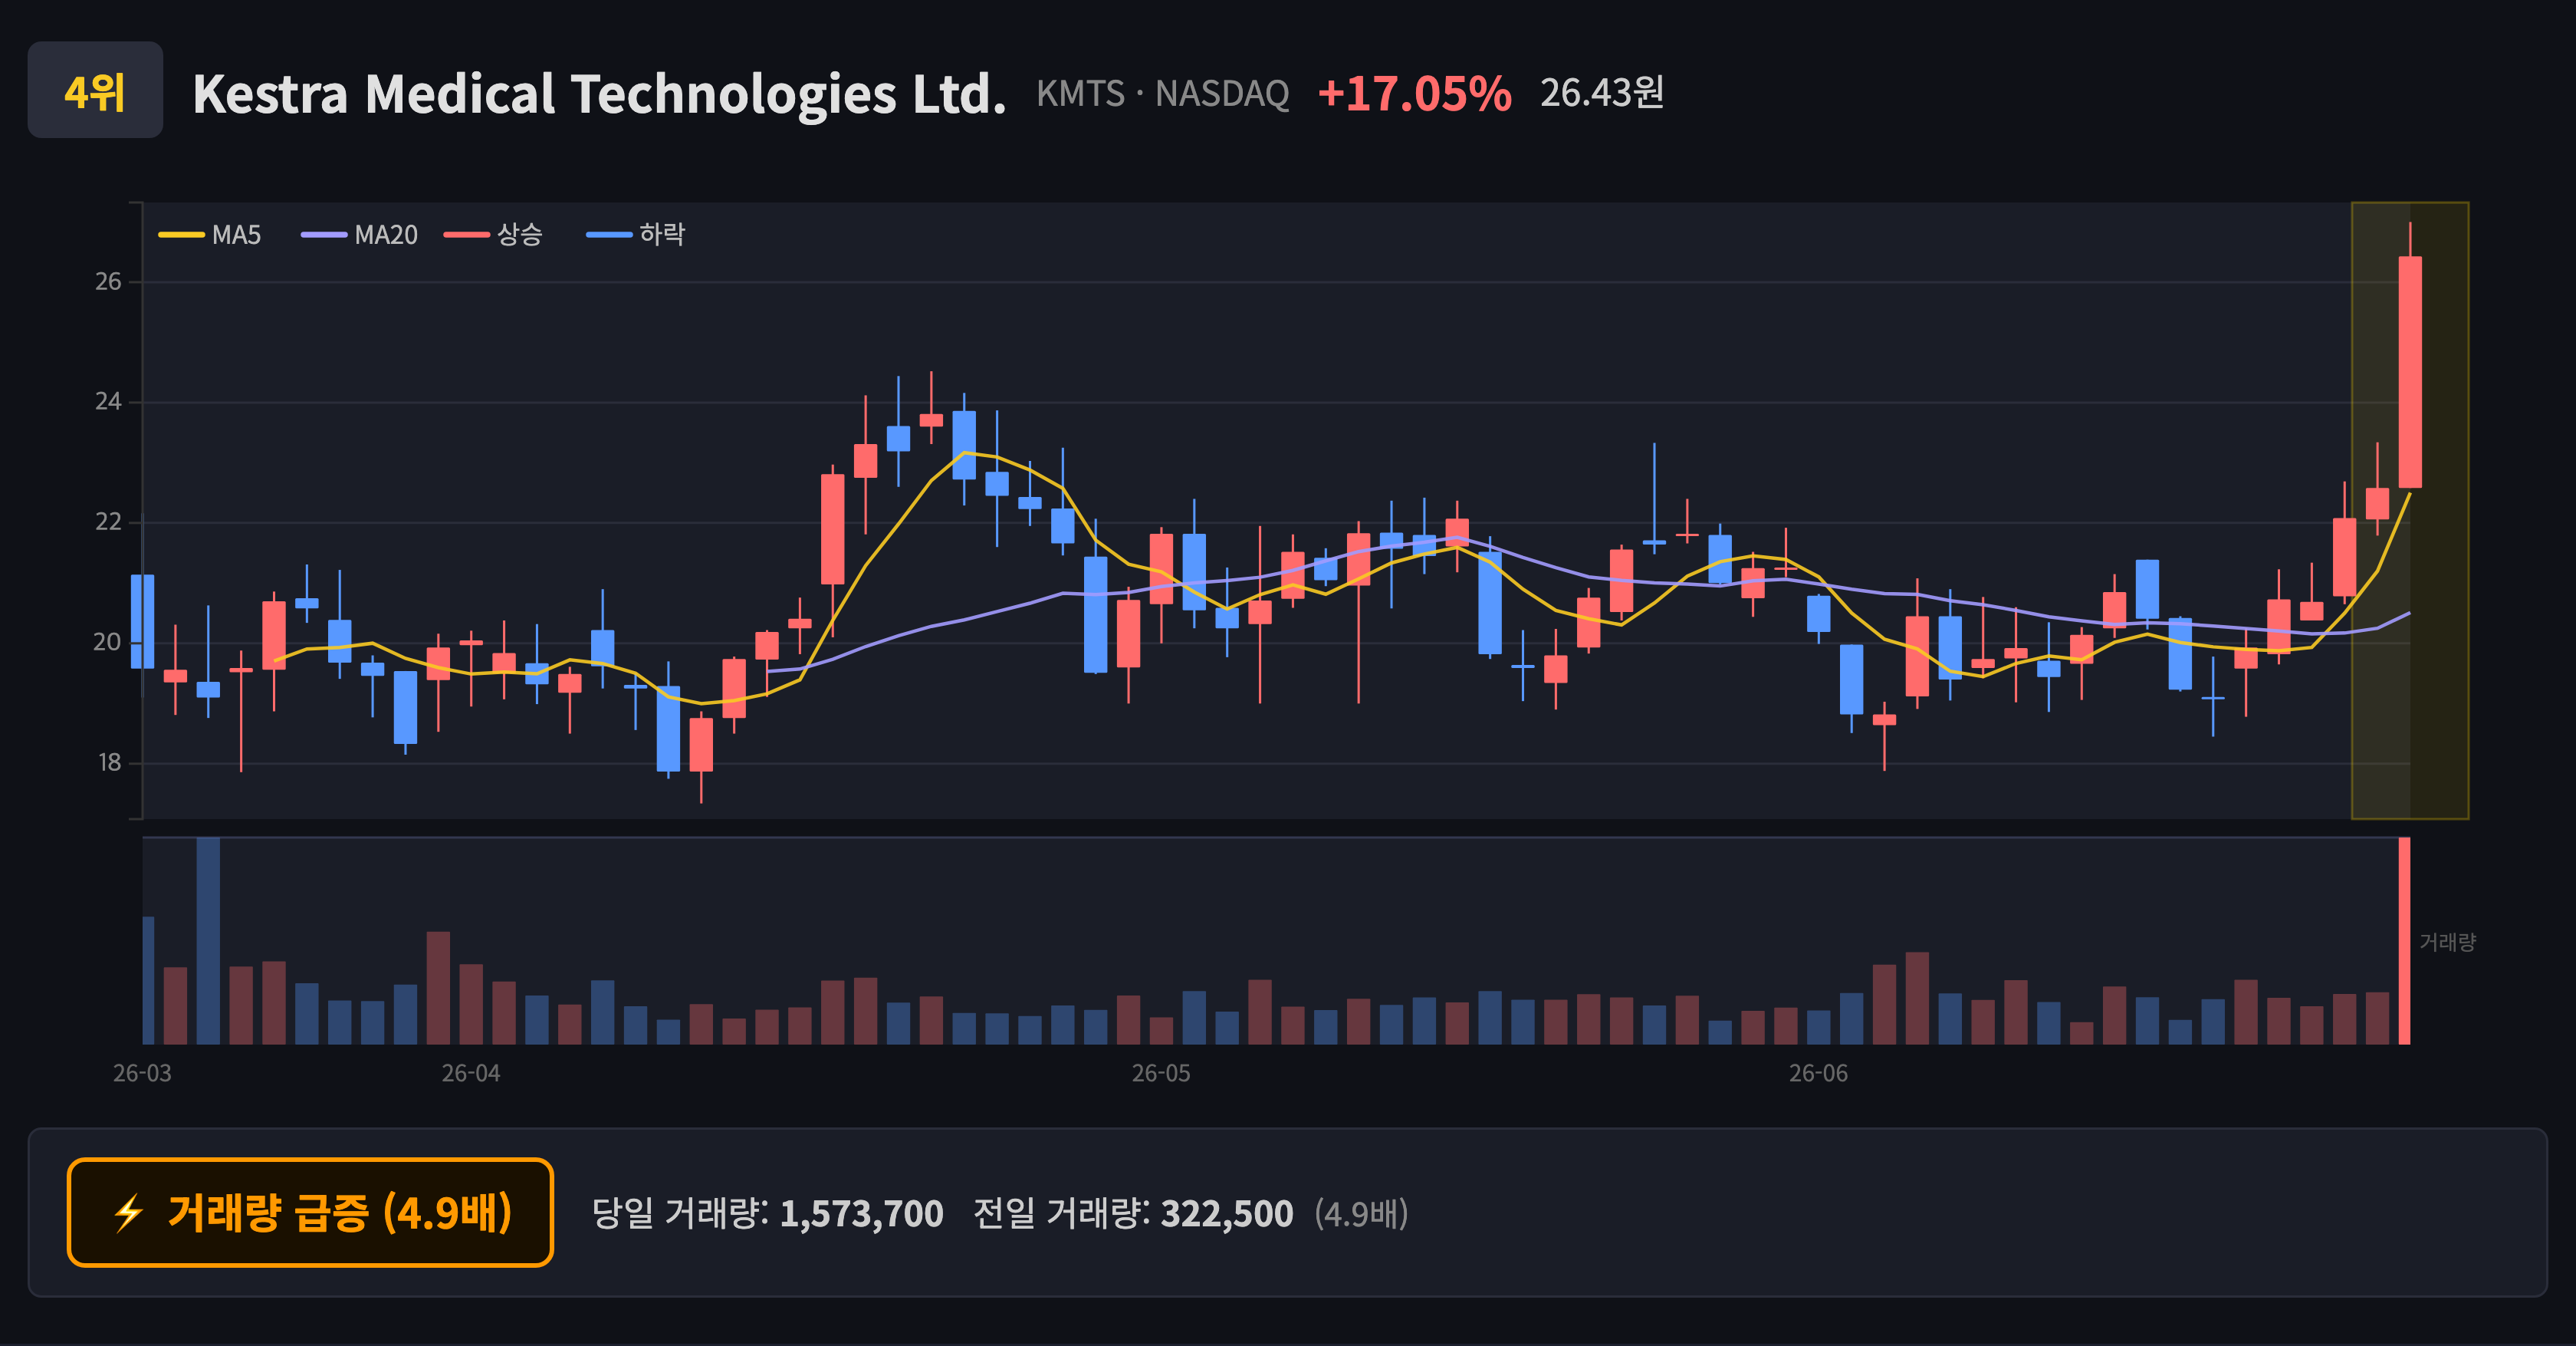Click the 26-05 date axis label
The width and height of the screenshot is (2576, 1346).
tap(1161, 1074)
